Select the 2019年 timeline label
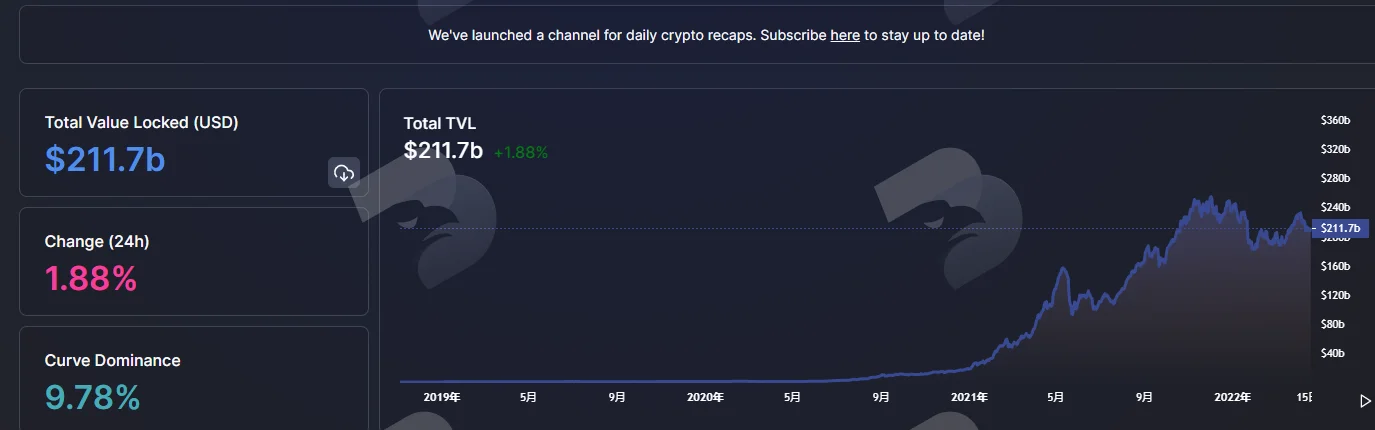This screenshot has width=1375, height=430. (x=442, y=397)
